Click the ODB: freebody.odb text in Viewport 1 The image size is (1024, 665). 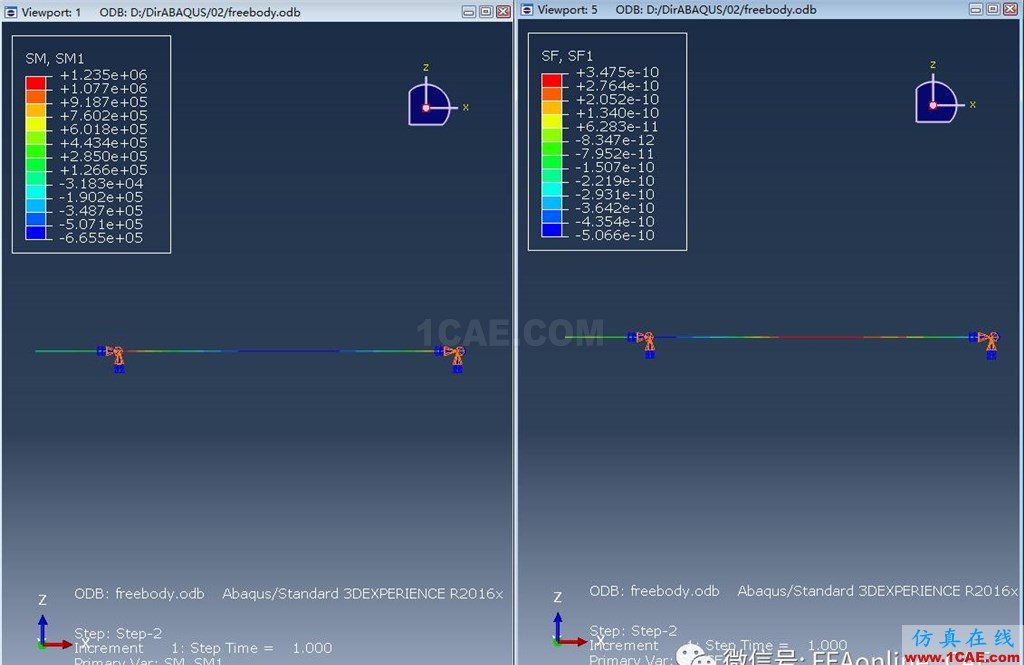tap(139, 594)
